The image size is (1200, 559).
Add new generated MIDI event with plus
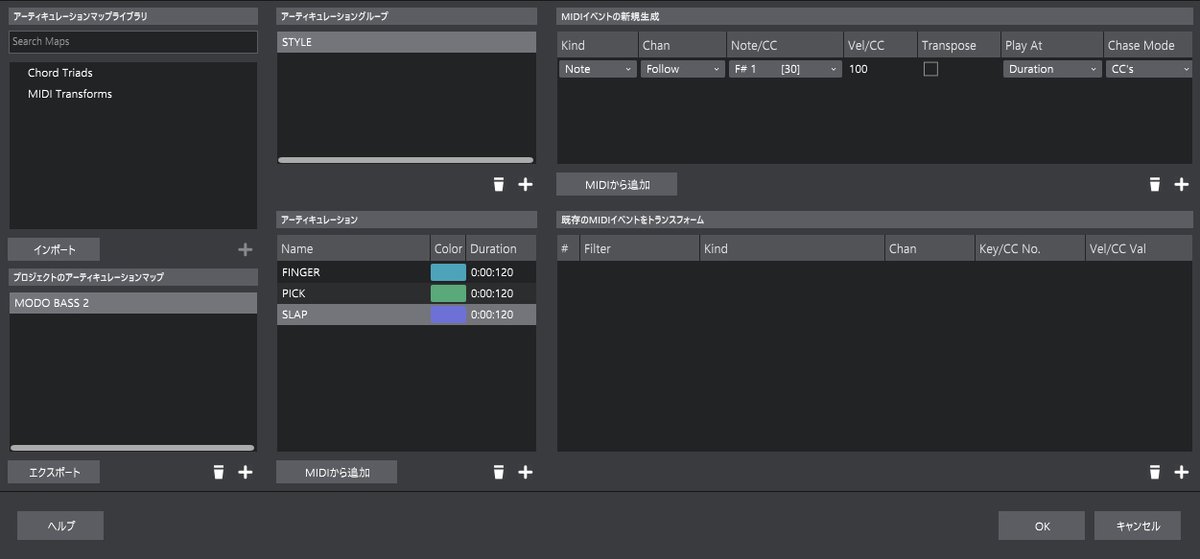pyautogui.click(x=1181, y=185)
